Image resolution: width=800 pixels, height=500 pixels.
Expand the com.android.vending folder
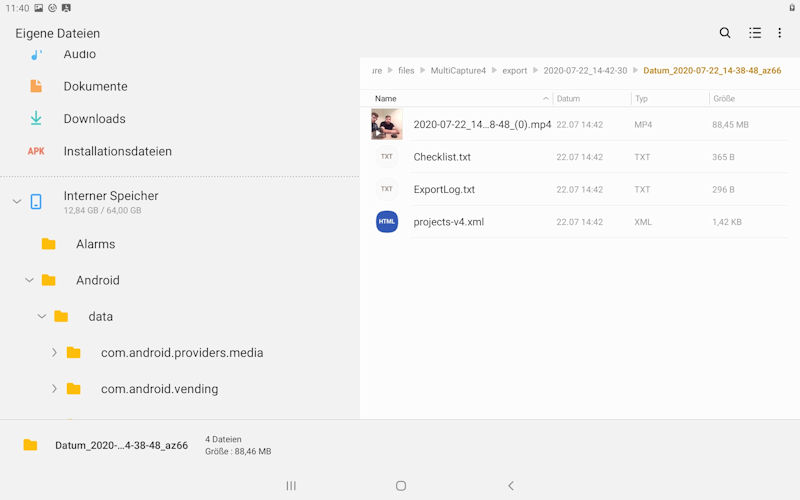pyautogui.click(x=54, y=389)
